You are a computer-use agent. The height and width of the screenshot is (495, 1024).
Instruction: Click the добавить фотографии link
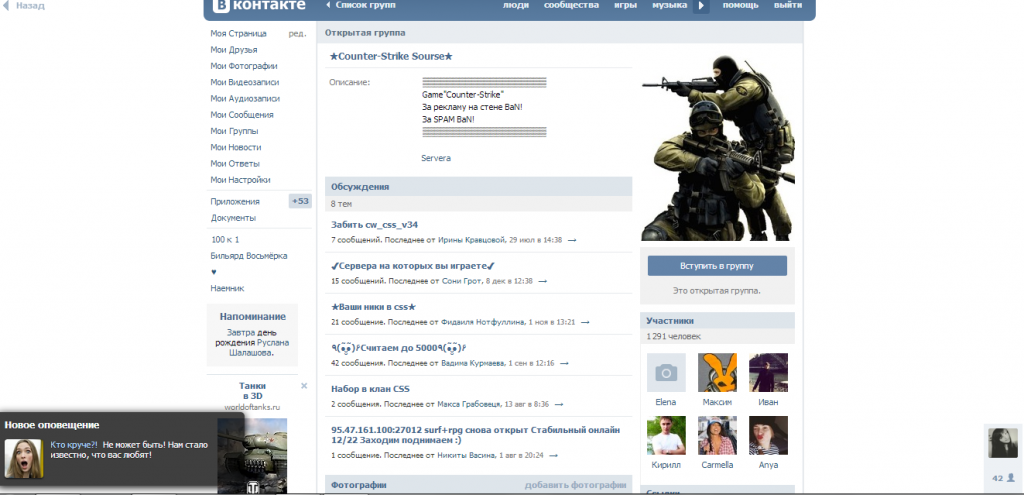click(575, 485)
